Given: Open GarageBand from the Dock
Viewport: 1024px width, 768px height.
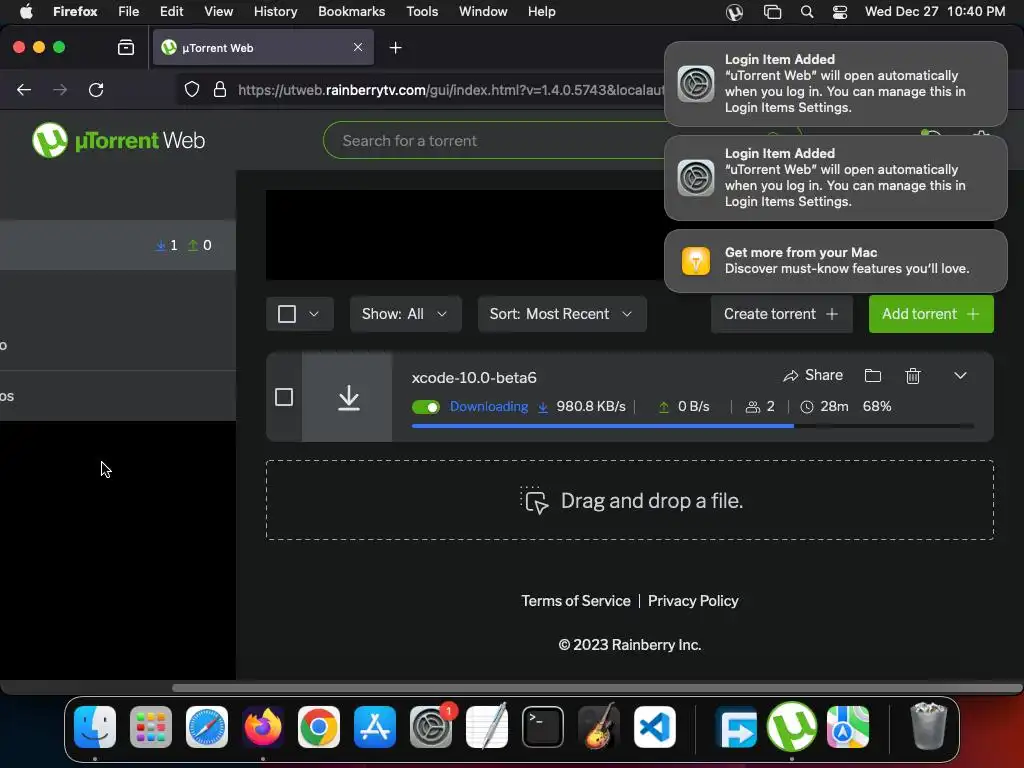Looking at the screenshot, I should click(x=598, y=727).
